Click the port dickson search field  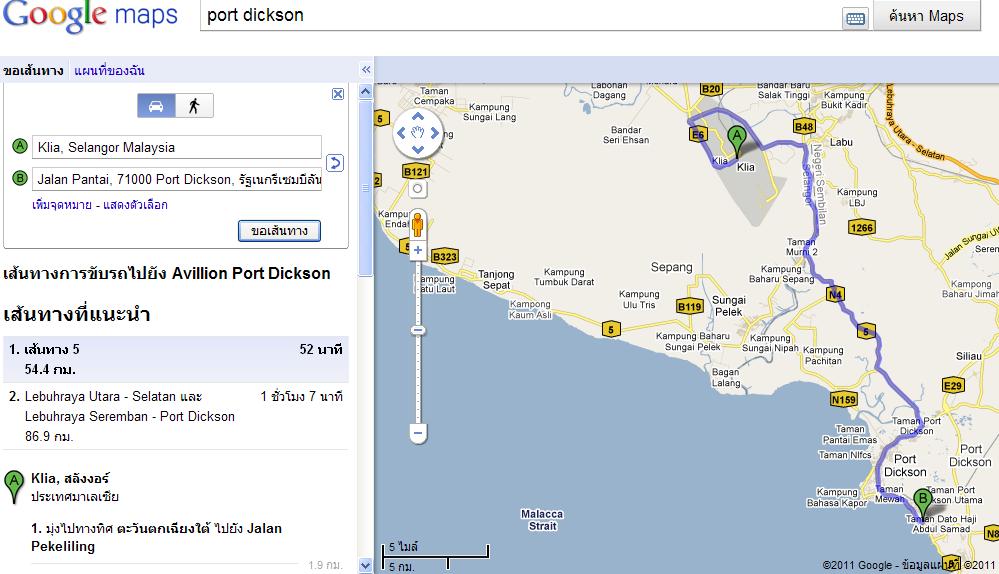pos(520,16)
